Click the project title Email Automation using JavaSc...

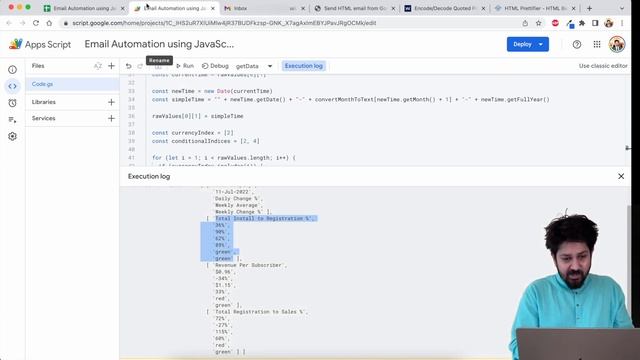pos(159,44)
